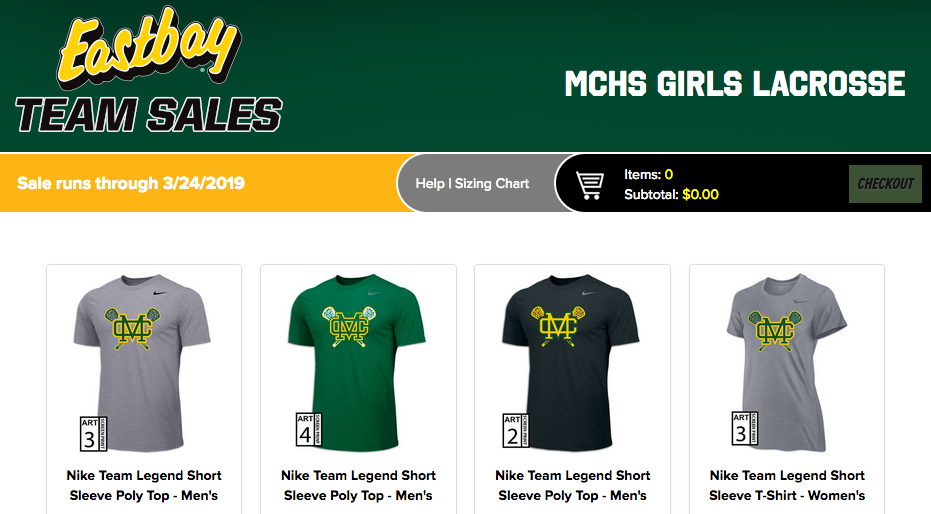
Task: Open the Legend Short Sleeve T-Shirt Women's title
Action: tap(787, 486)
